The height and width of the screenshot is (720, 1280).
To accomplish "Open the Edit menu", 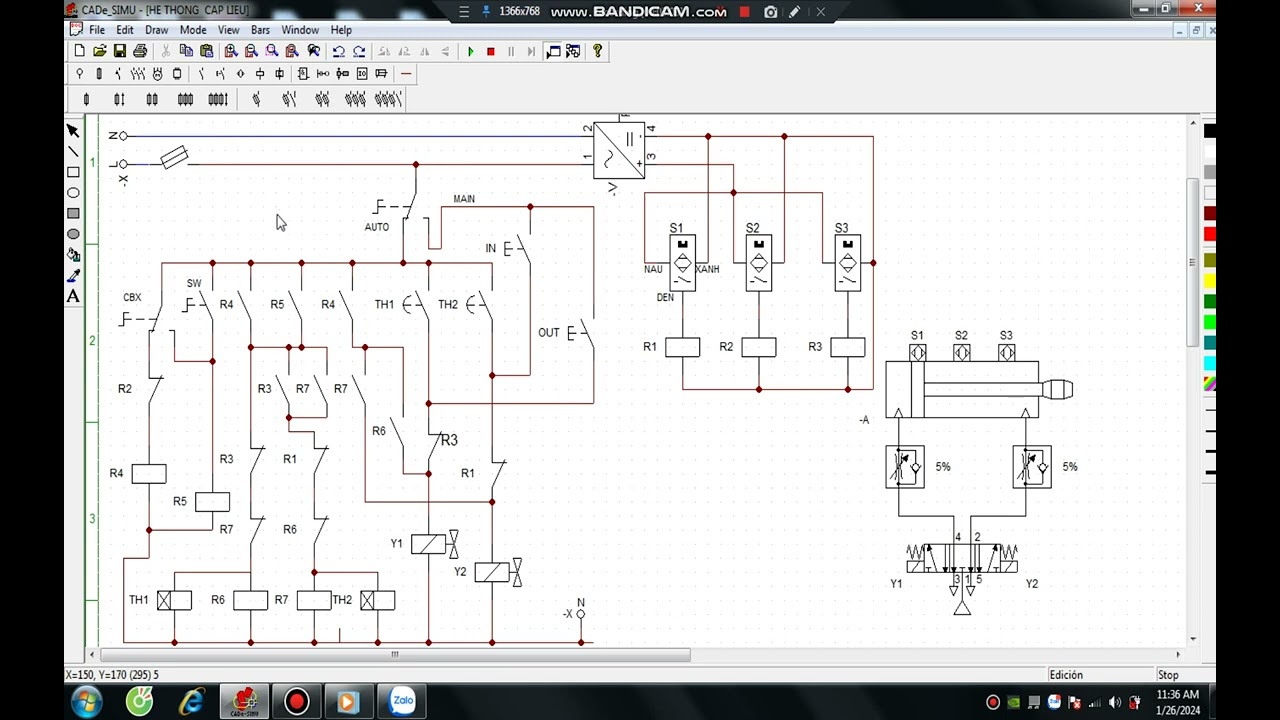I will (125, 30).
